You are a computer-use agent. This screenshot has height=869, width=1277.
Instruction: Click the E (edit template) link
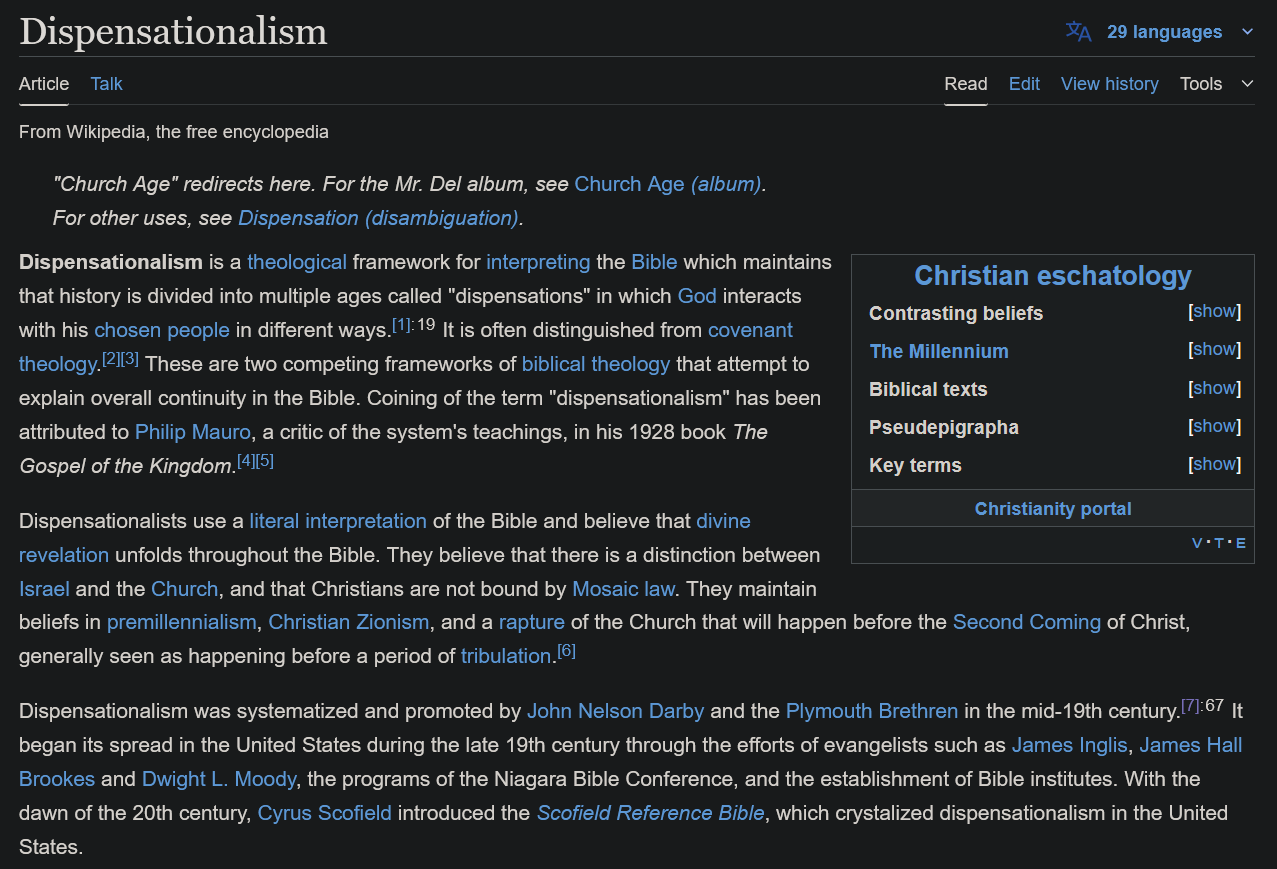(1241, 543)
